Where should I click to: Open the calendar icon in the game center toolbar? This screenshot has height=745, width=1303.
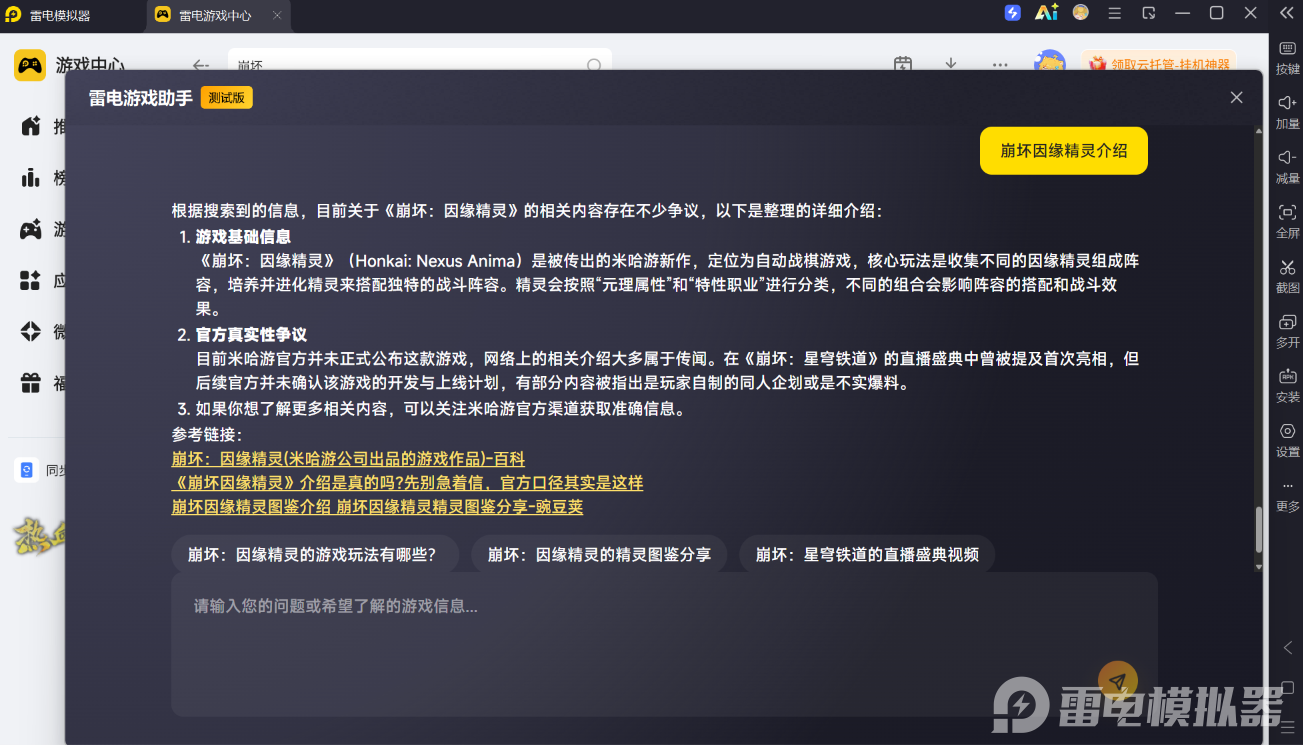coord(903,63)
